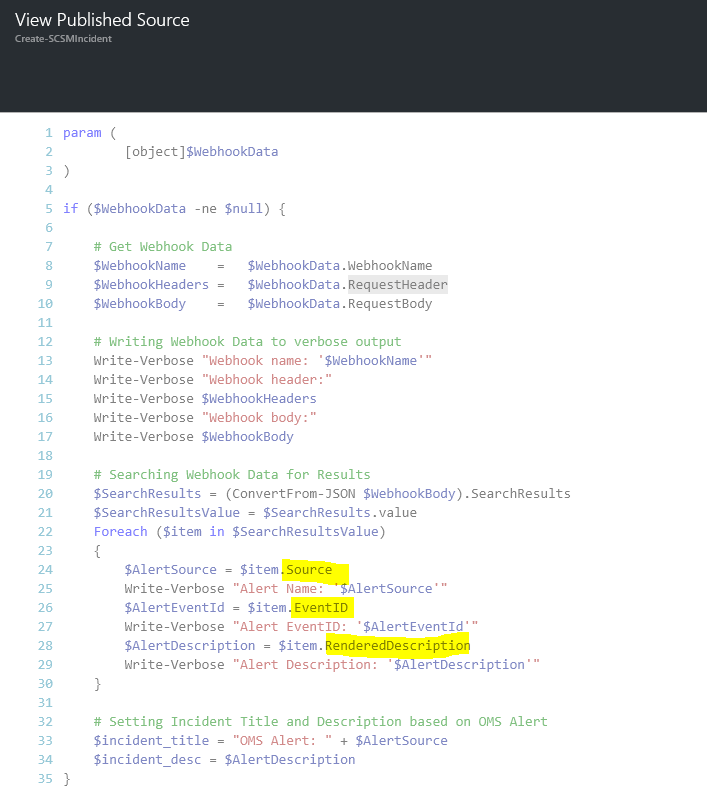Click the param keyword on first line
The height and width of the screenshot is (791, 707).
click(x=82, y=133)
